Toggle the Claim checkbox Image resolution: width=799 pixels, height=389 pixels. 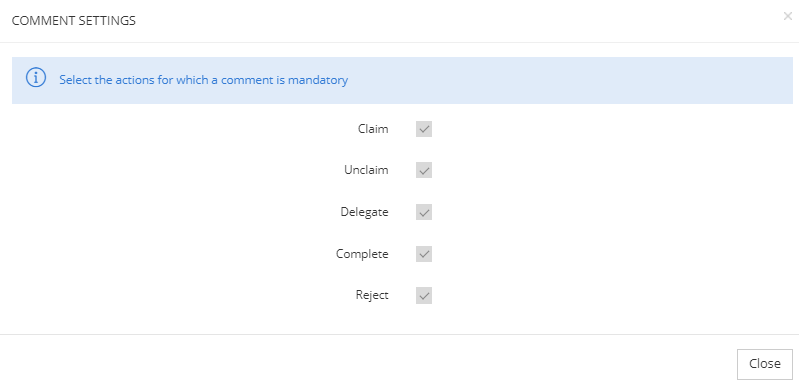[x=424, y=129]
